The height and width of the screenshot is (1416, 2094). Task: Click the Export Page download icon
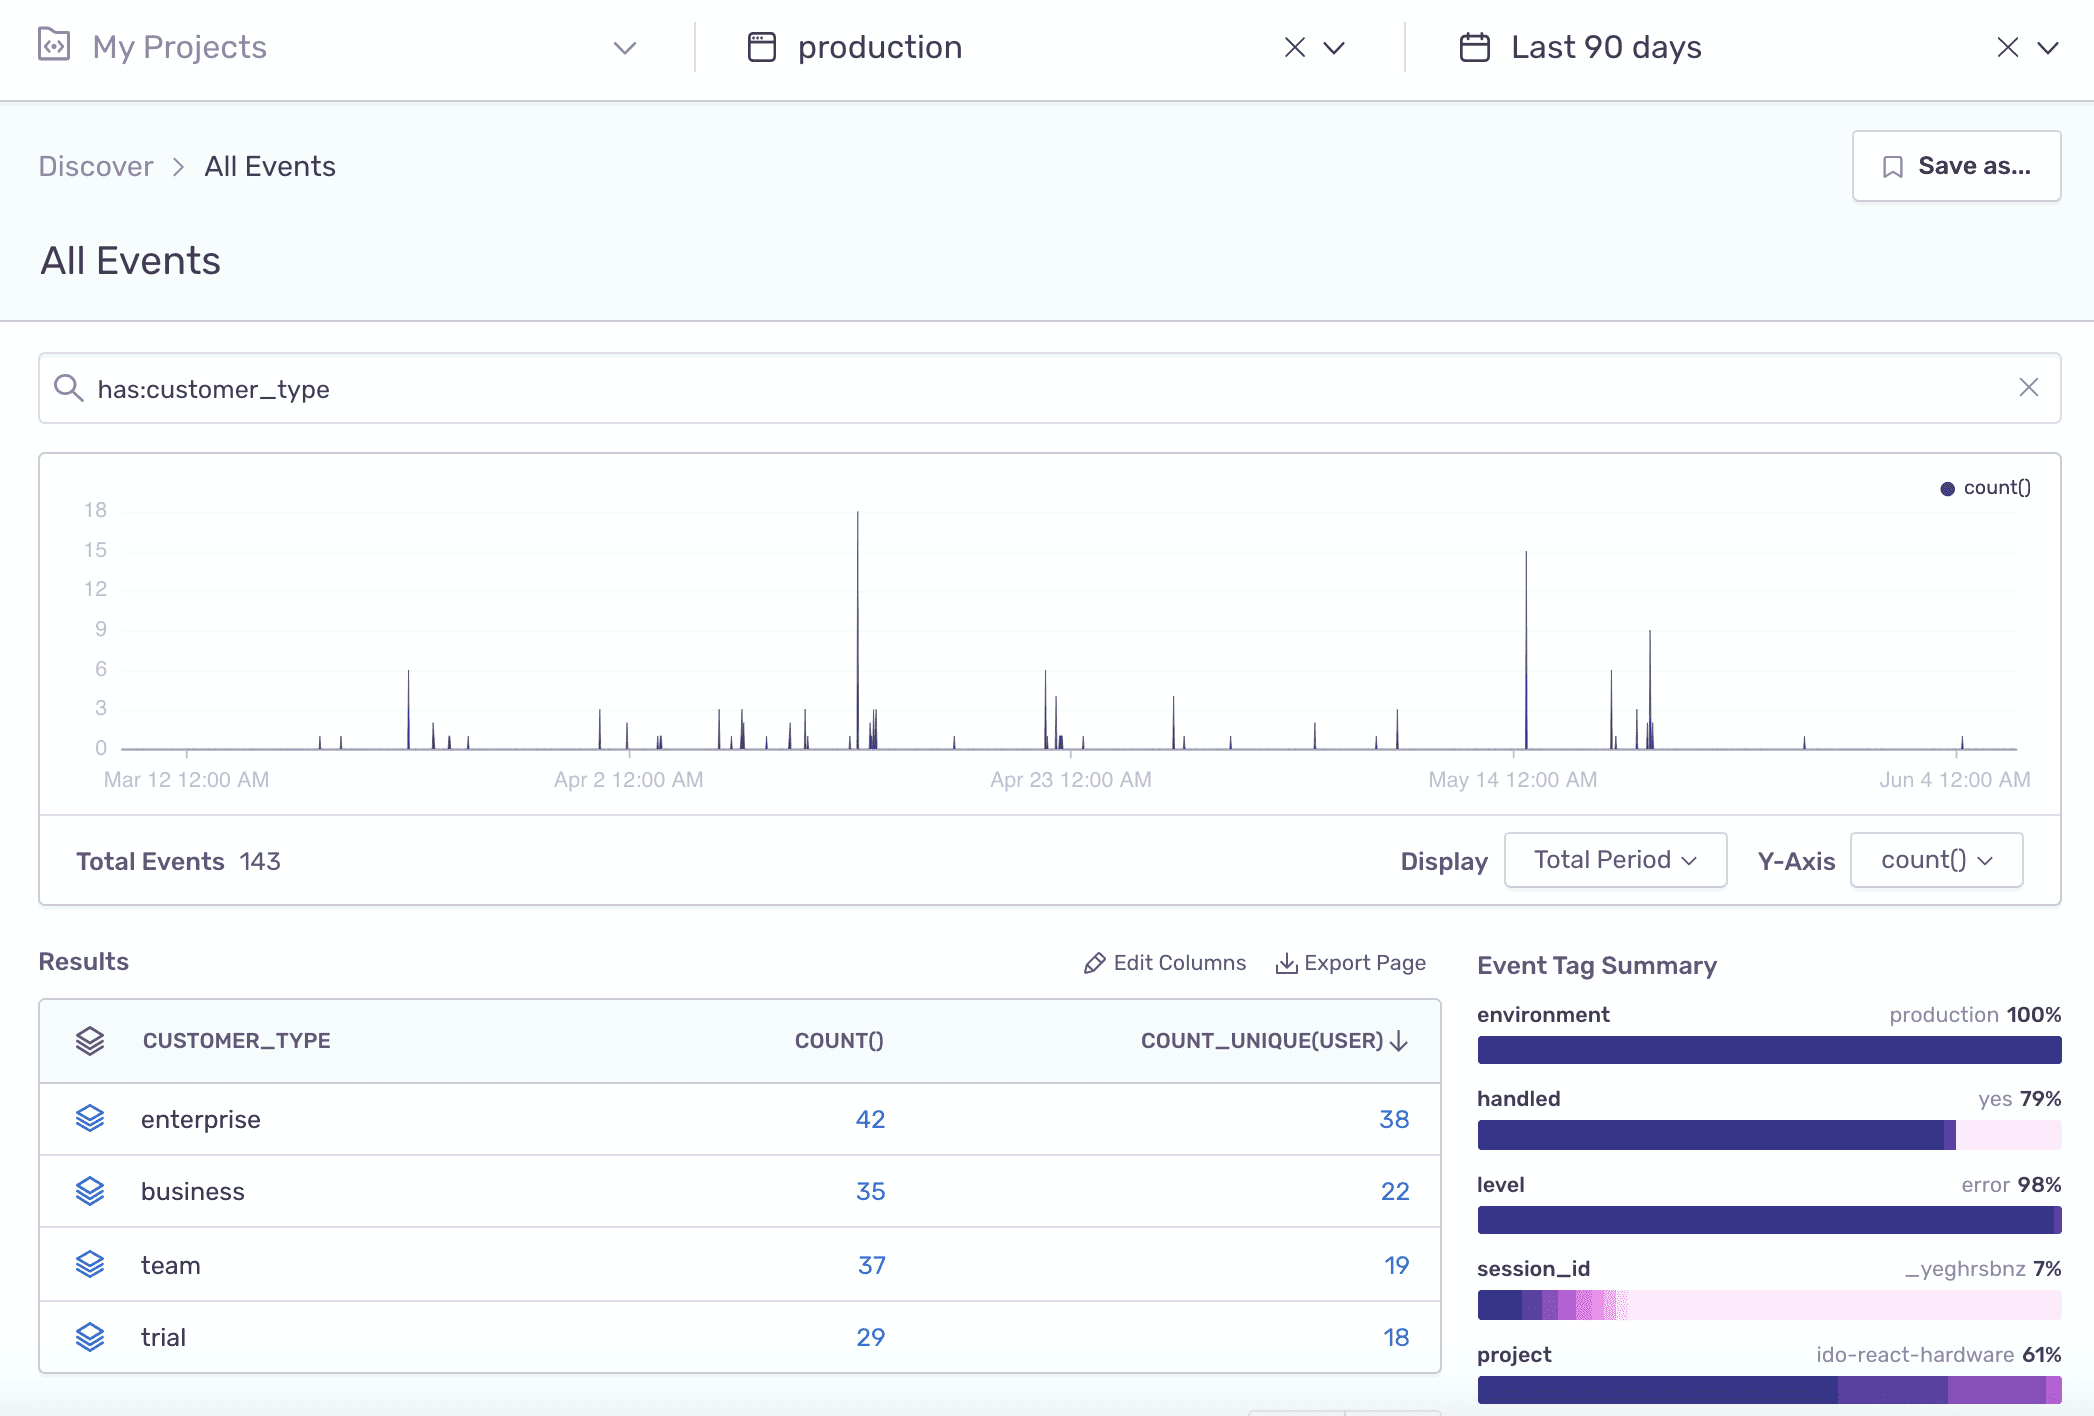click(x=1287, y=962)
